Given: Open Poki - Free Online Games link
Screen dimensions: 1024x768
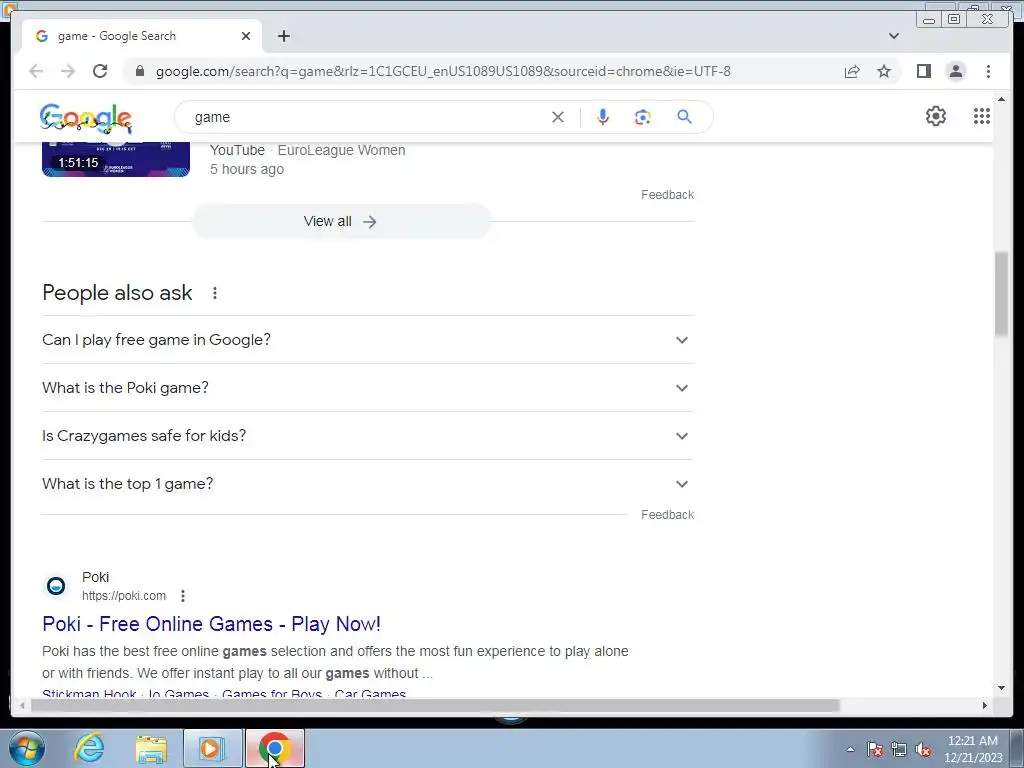Looking at the screenshot, I should point(211,624).
